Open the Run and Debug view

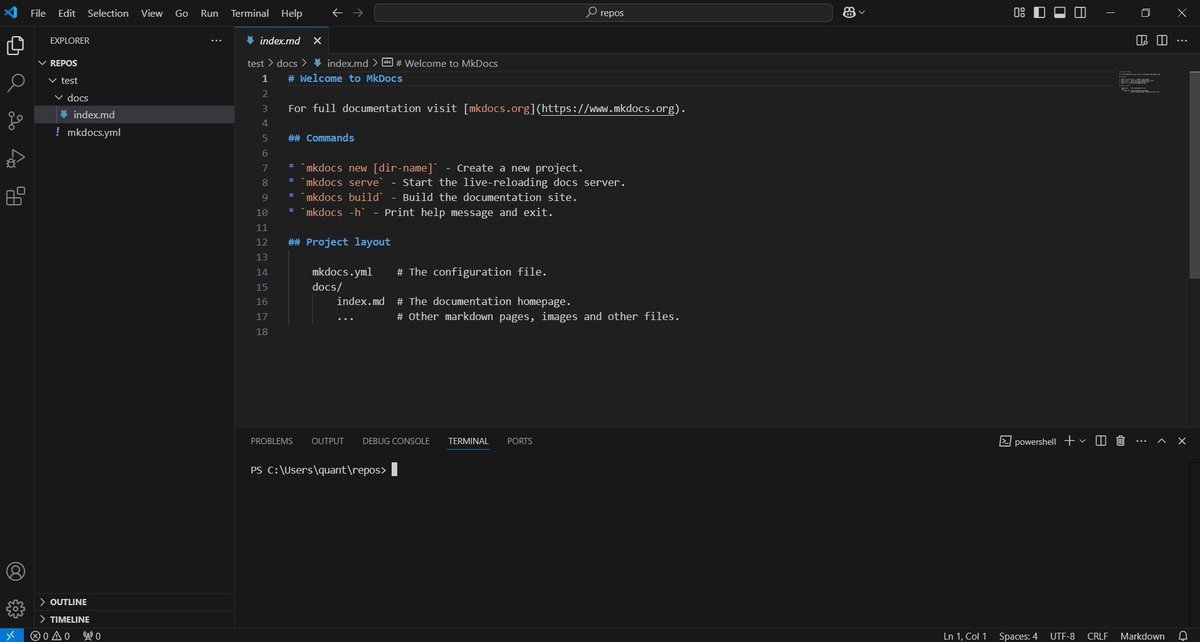point(15,159)
